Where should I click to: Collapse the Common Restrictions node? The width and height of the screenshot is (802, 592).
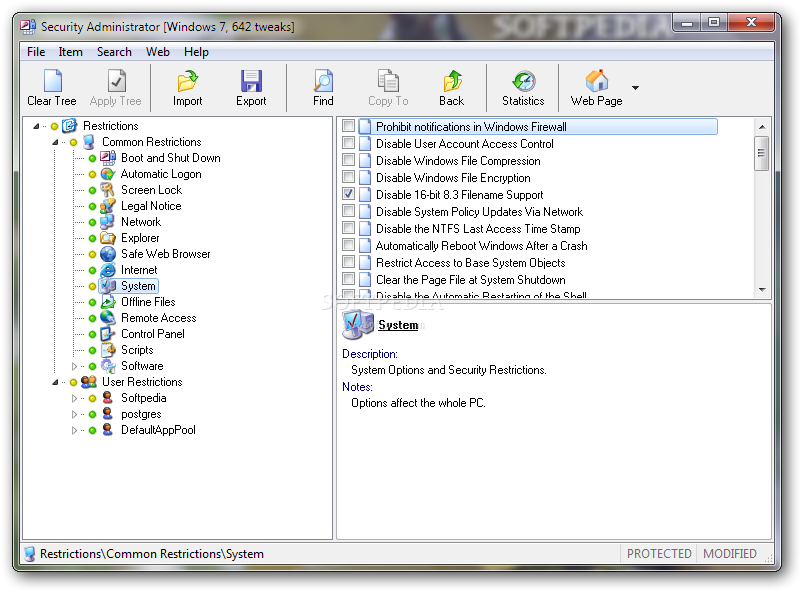point(55,142)
